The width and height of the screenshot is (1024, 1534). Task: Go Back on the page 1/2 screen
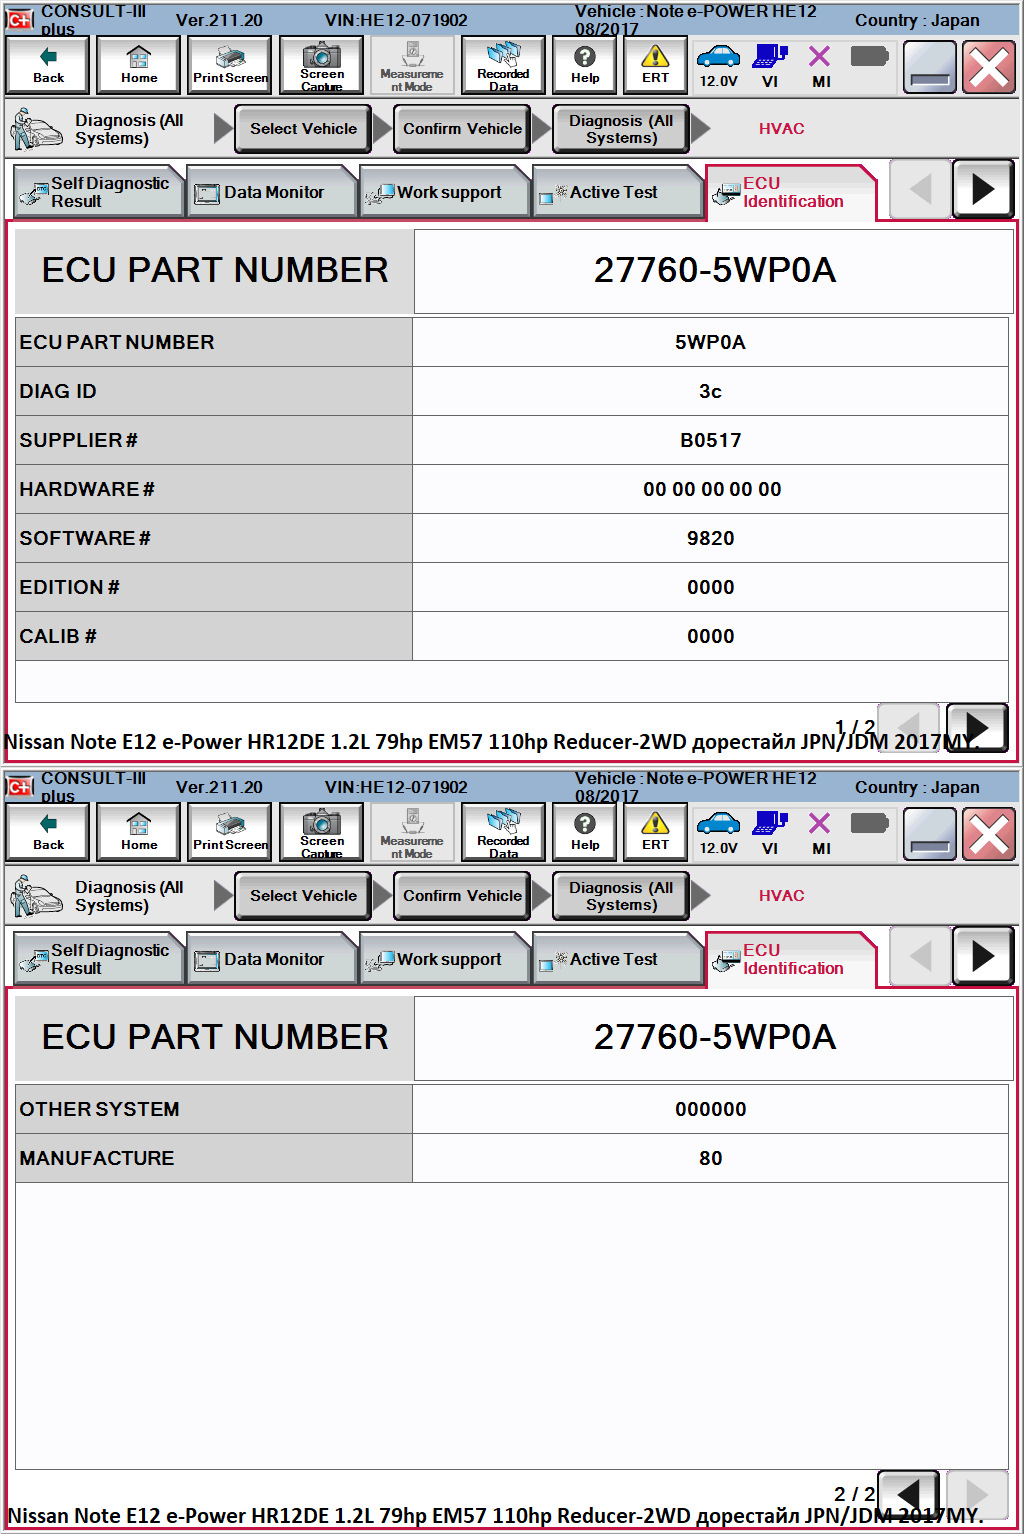click(x=48, y=65)
